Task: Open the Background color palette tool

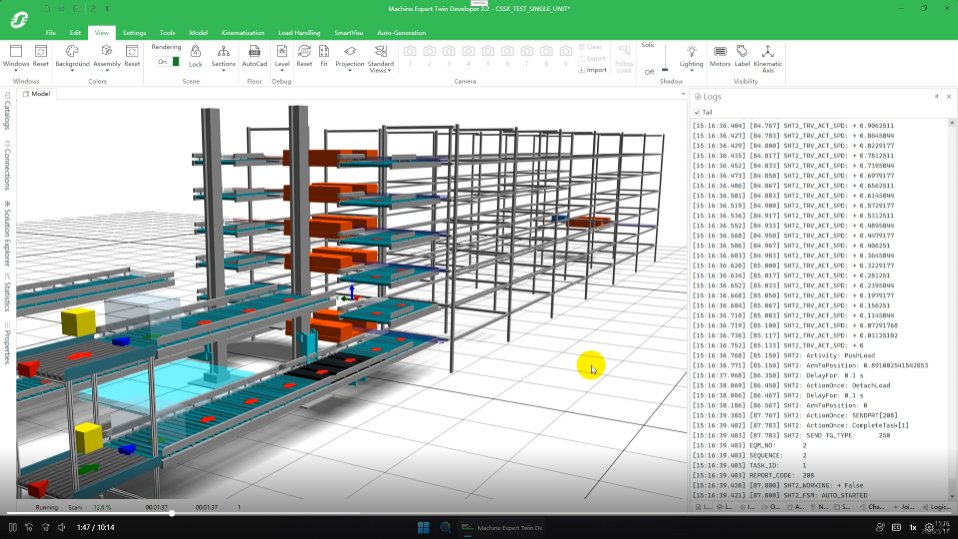Action: click(x=72, y=55)
